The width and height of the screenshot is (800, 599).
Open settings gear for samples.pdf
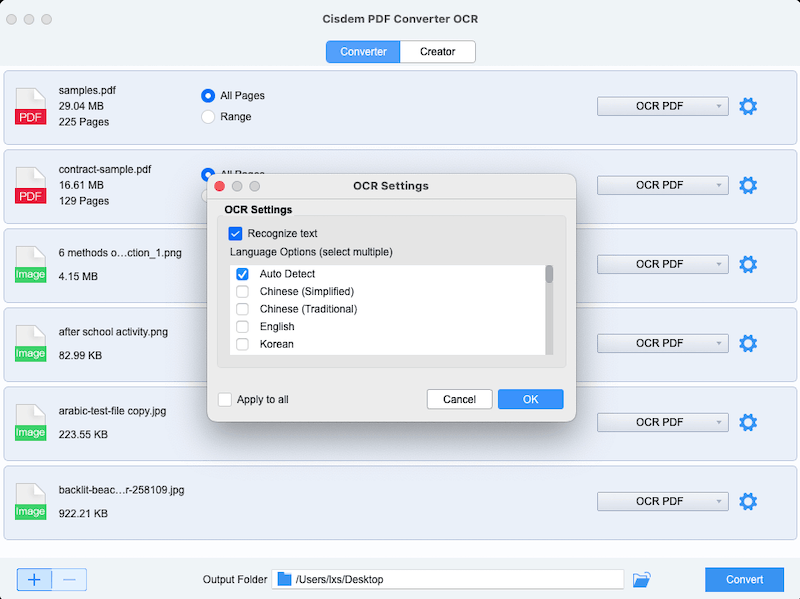(748, 106)
